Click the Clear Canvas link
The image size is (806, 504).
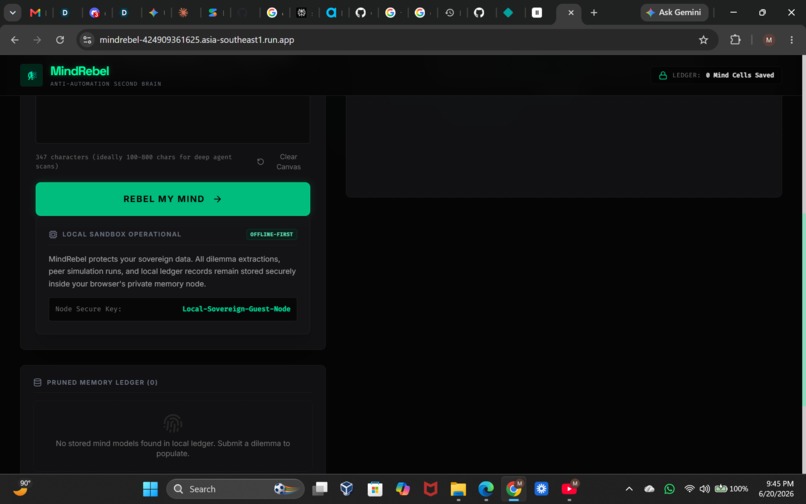[x=288, y=161]
